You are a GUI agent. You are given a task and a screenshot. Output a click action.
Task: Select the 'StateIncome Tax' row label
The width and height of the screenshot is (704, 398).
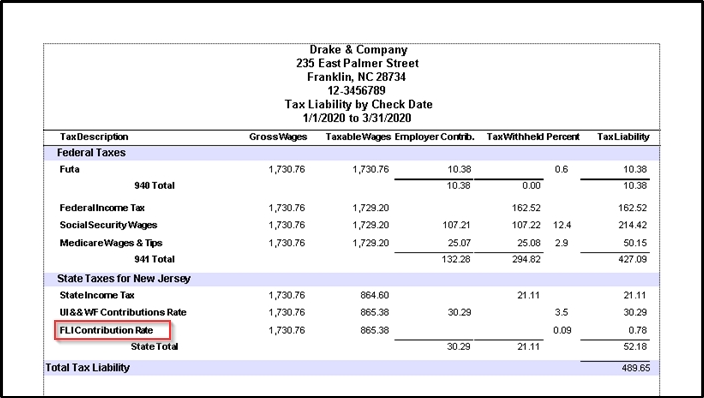pos(97,295)
